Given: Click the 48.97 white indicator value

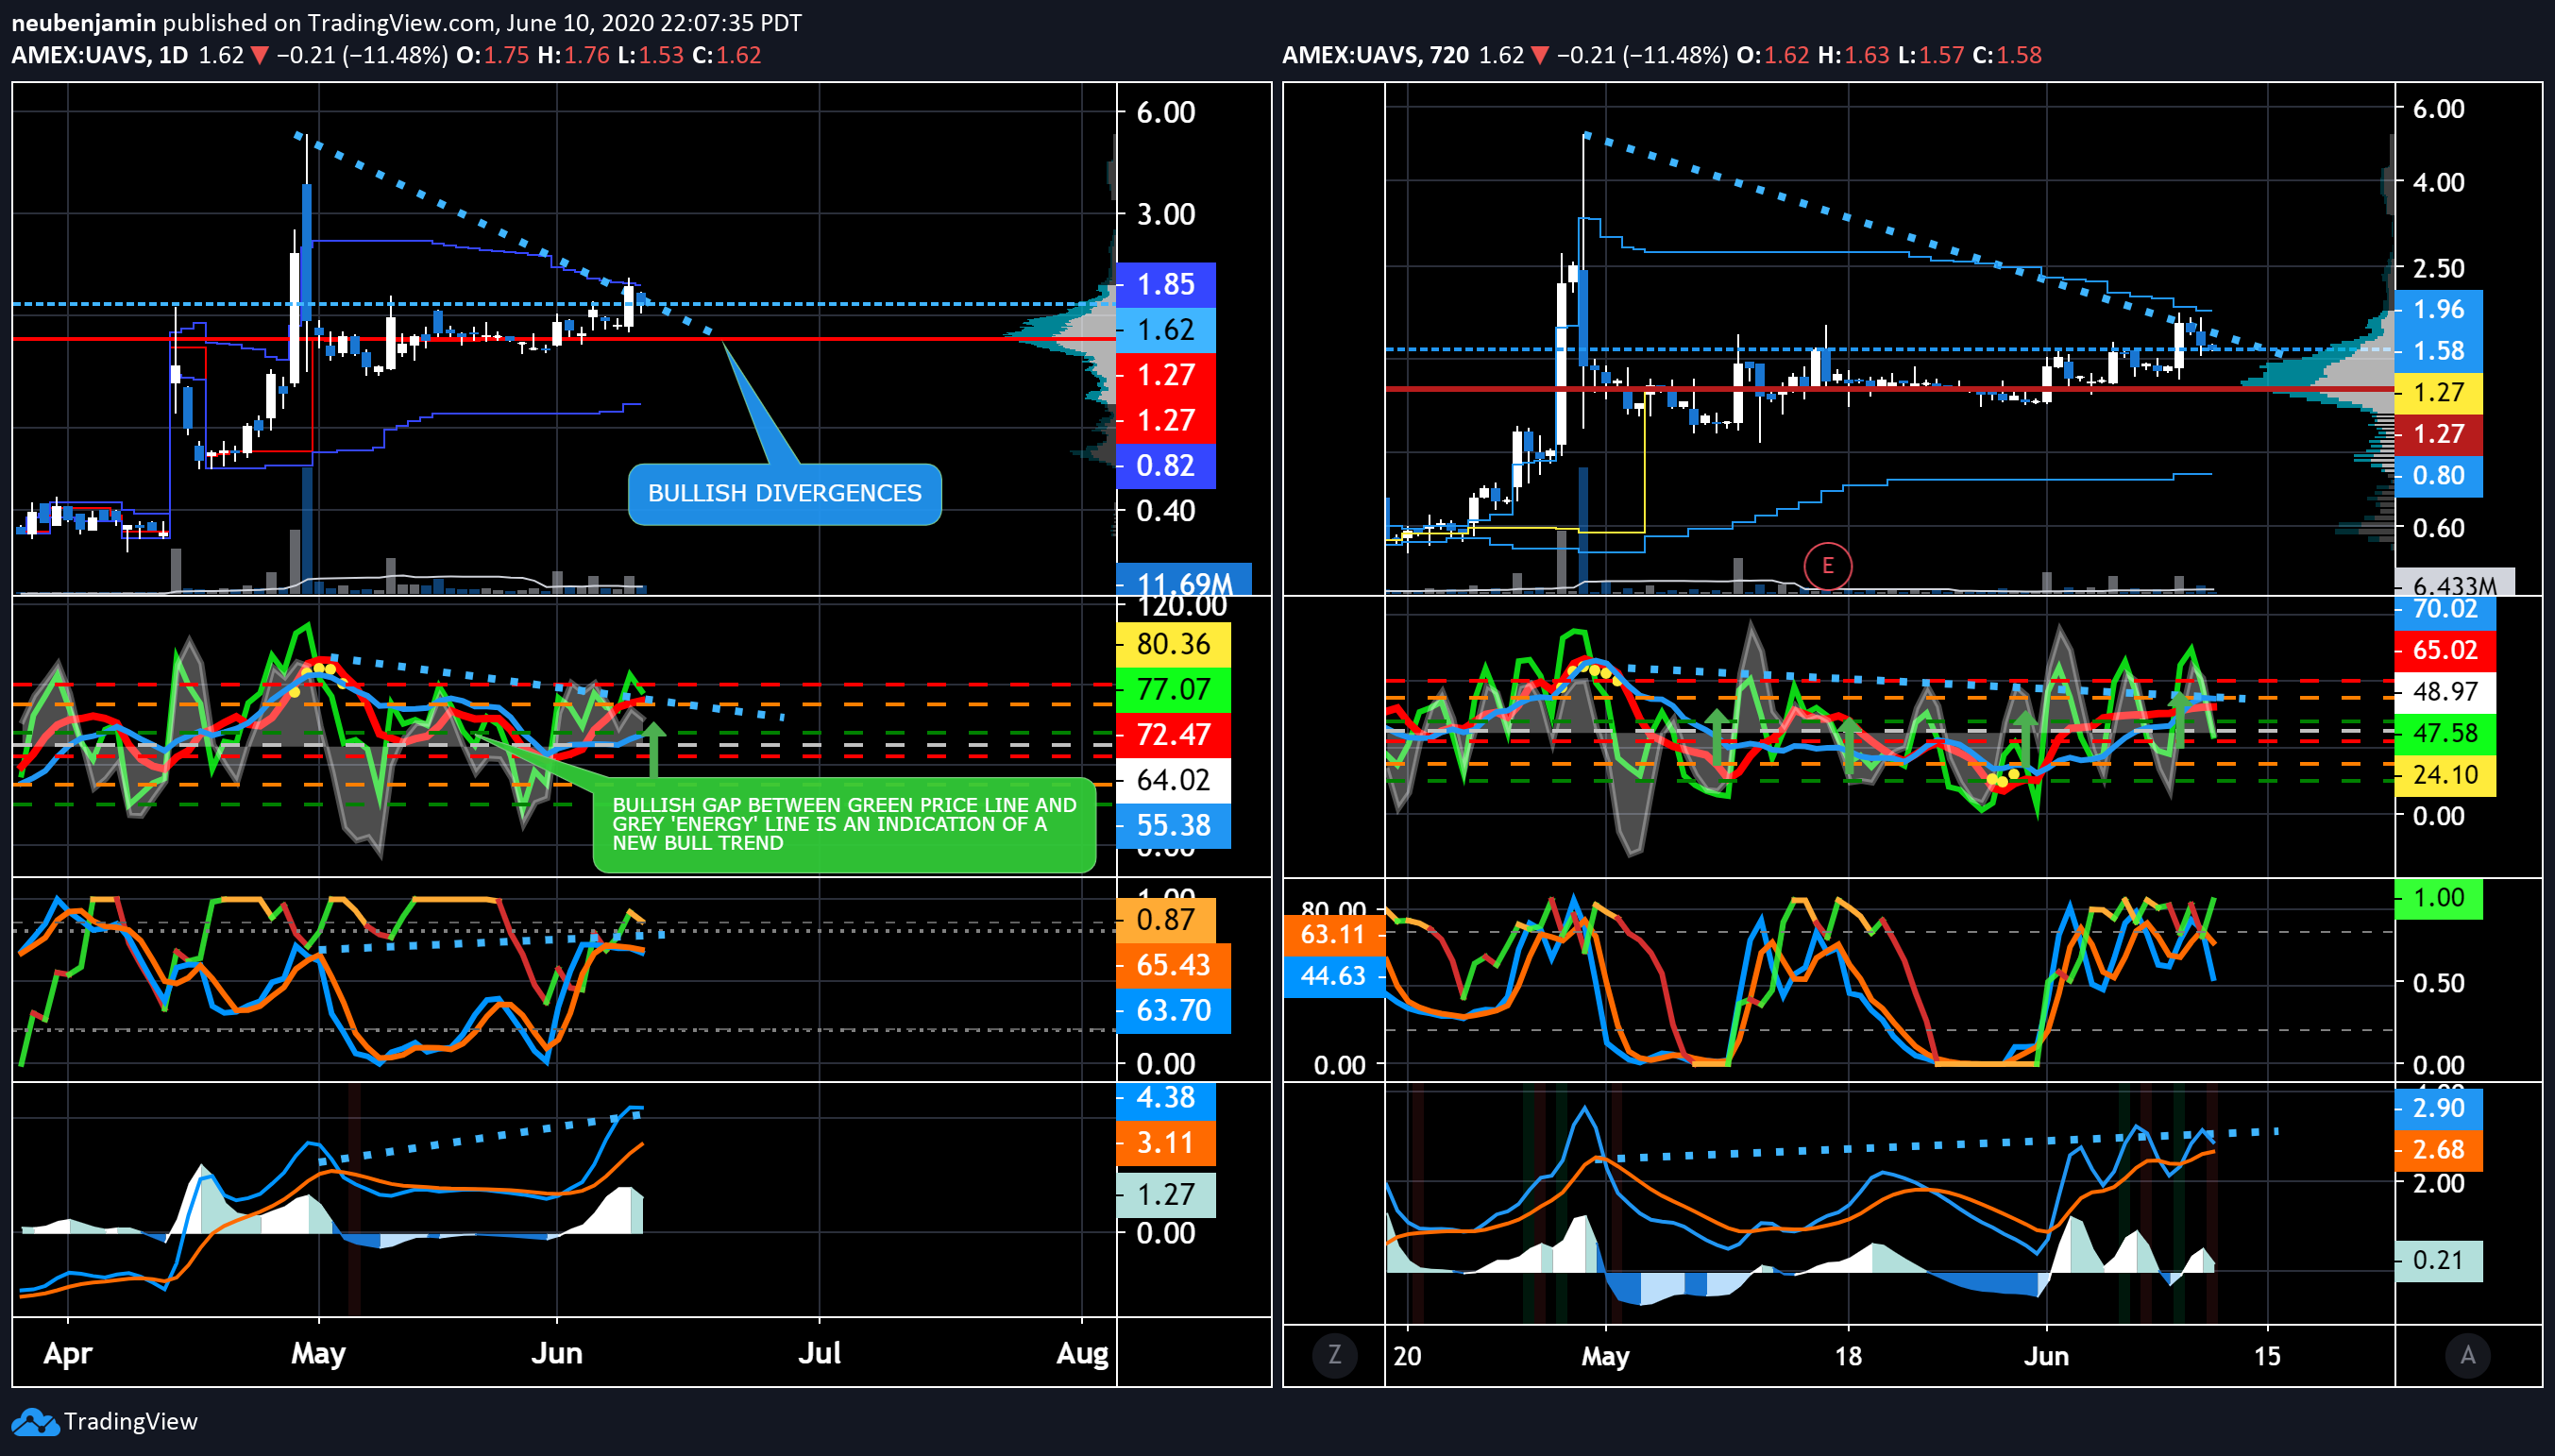Looking at the screenshot, I should (2445, 692).
